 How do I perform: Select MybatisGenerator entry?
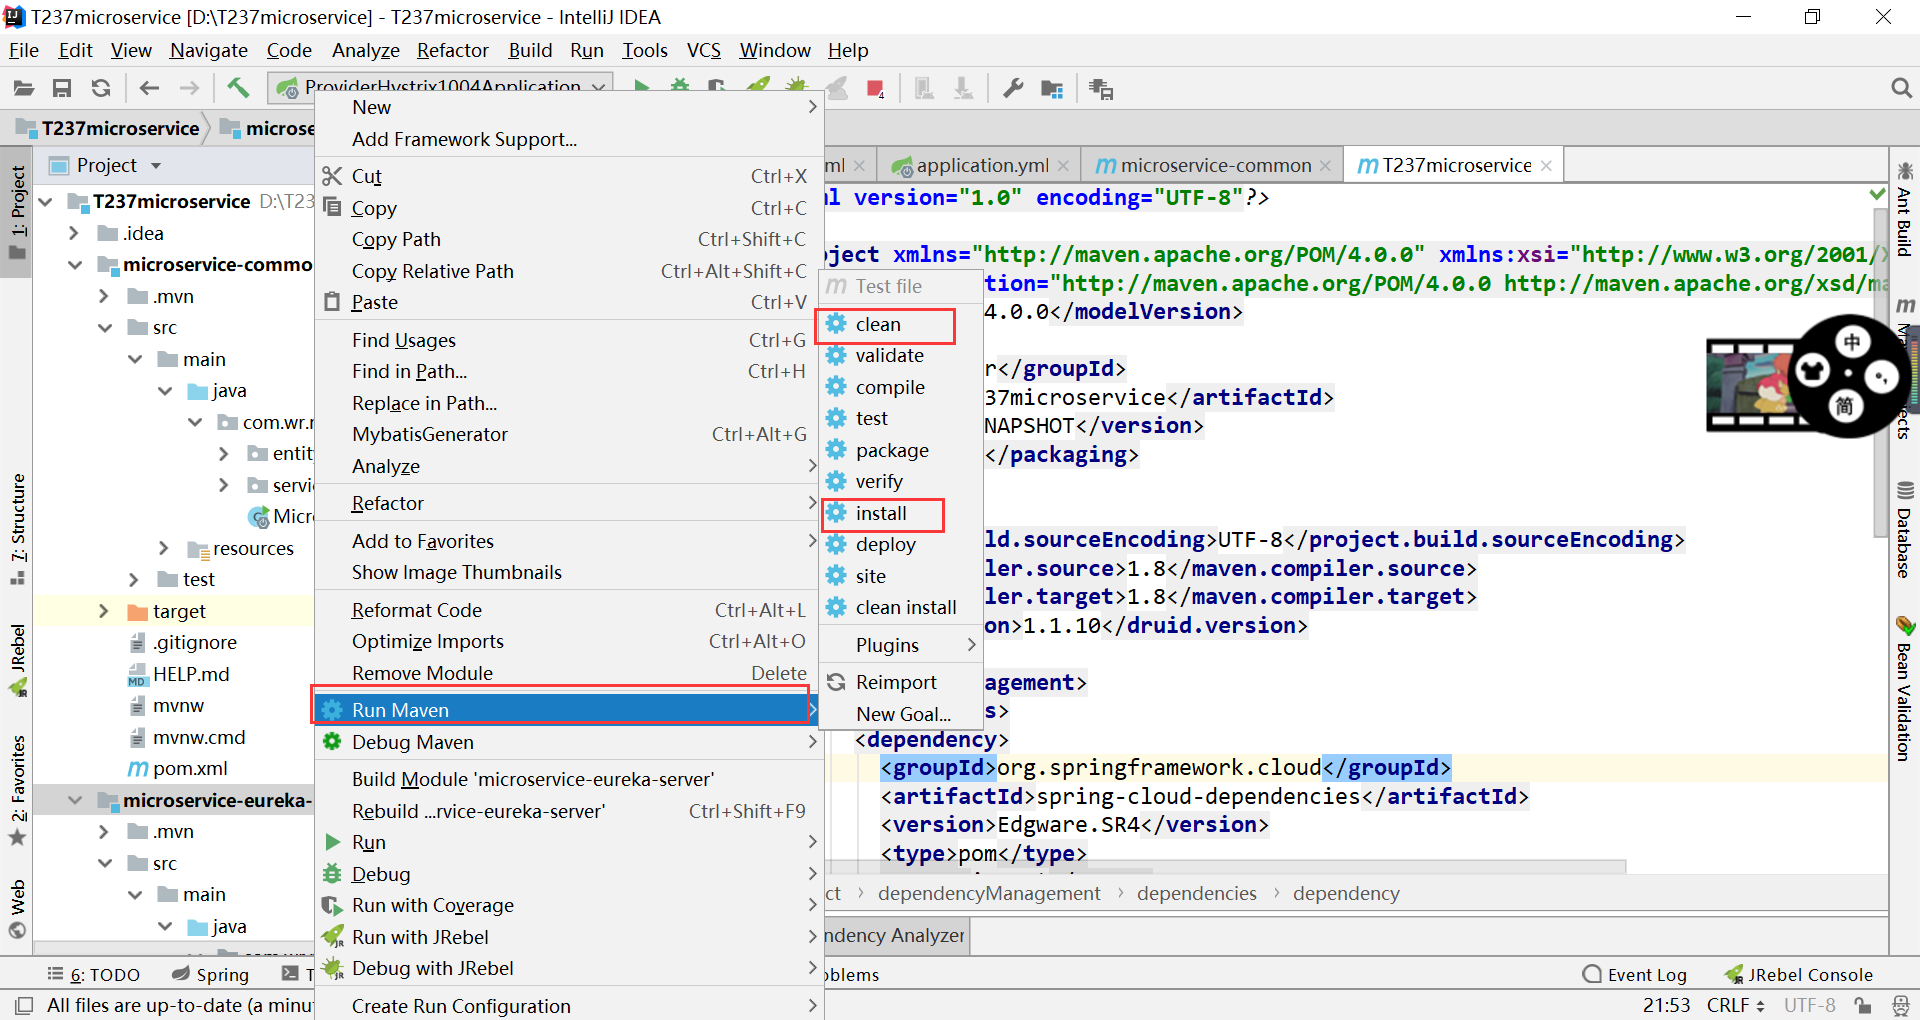568,434
